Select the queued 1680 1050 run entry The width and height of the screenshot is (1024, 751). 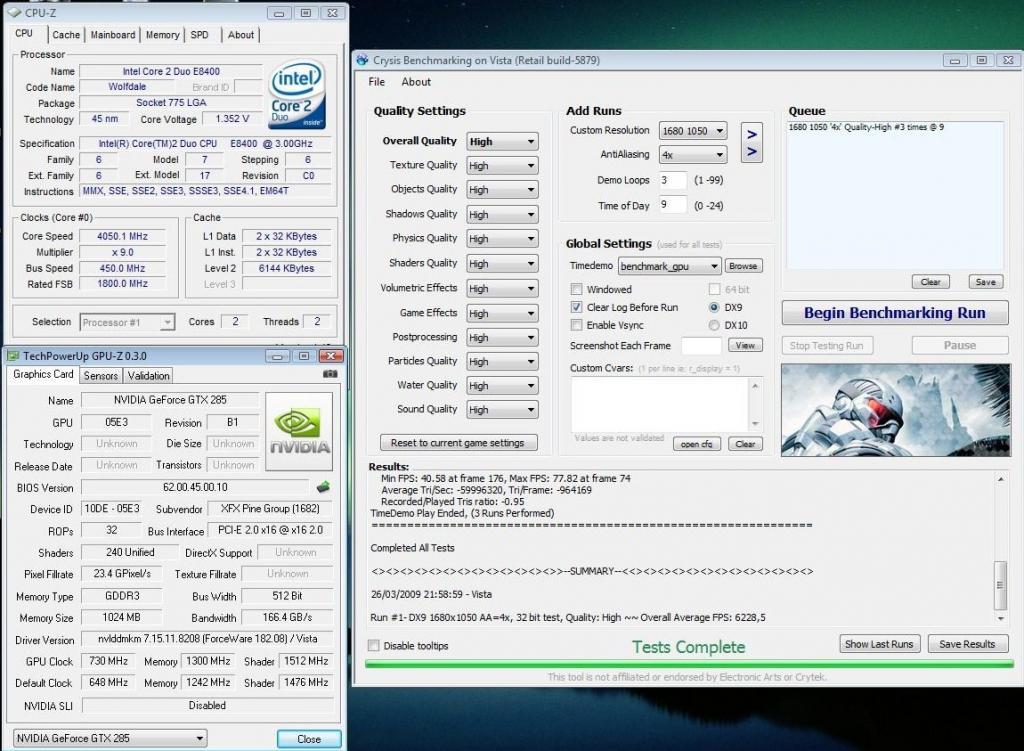pyautogui.click(x=866, y=127)
